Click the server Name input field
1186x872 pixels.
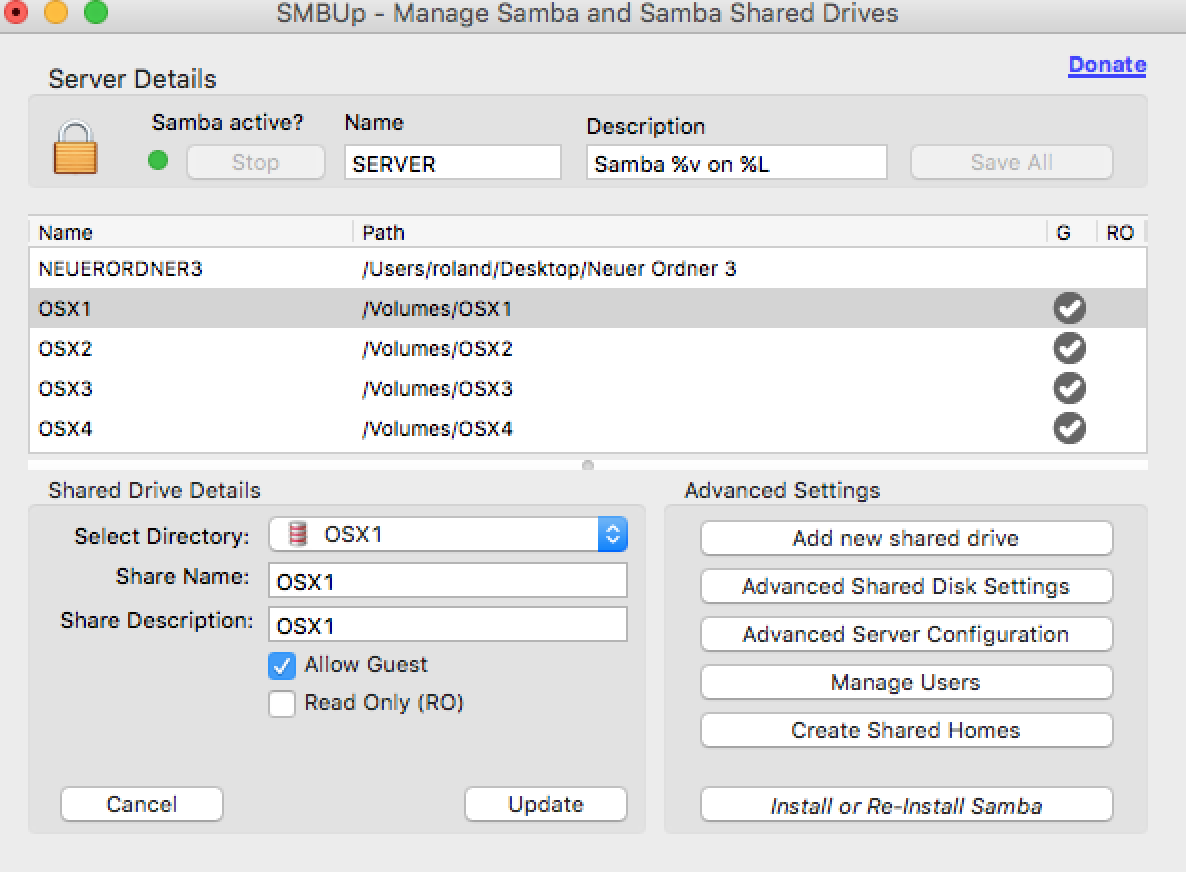point(452,163)
